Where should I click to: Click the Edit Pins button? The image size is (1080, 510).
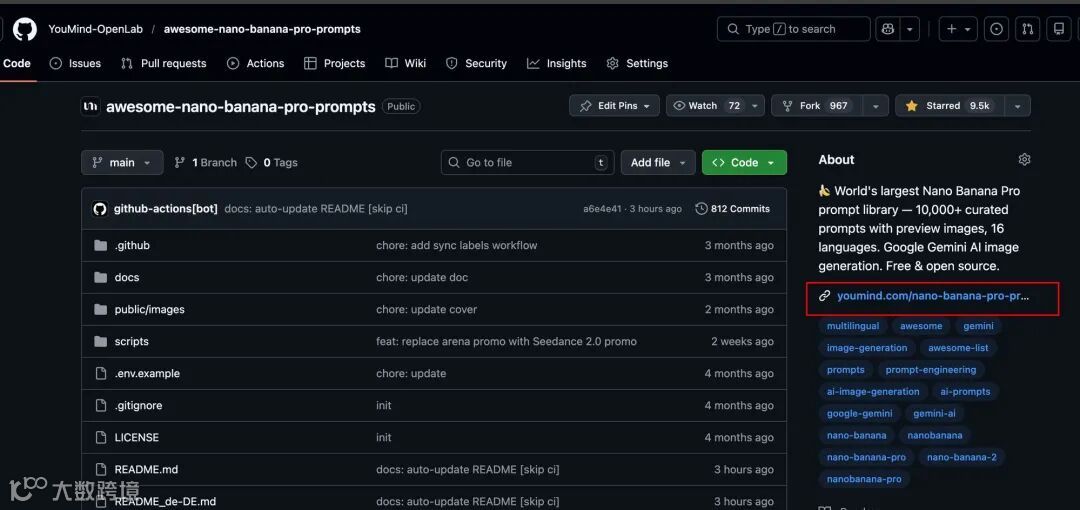click(x=614, y=105)
